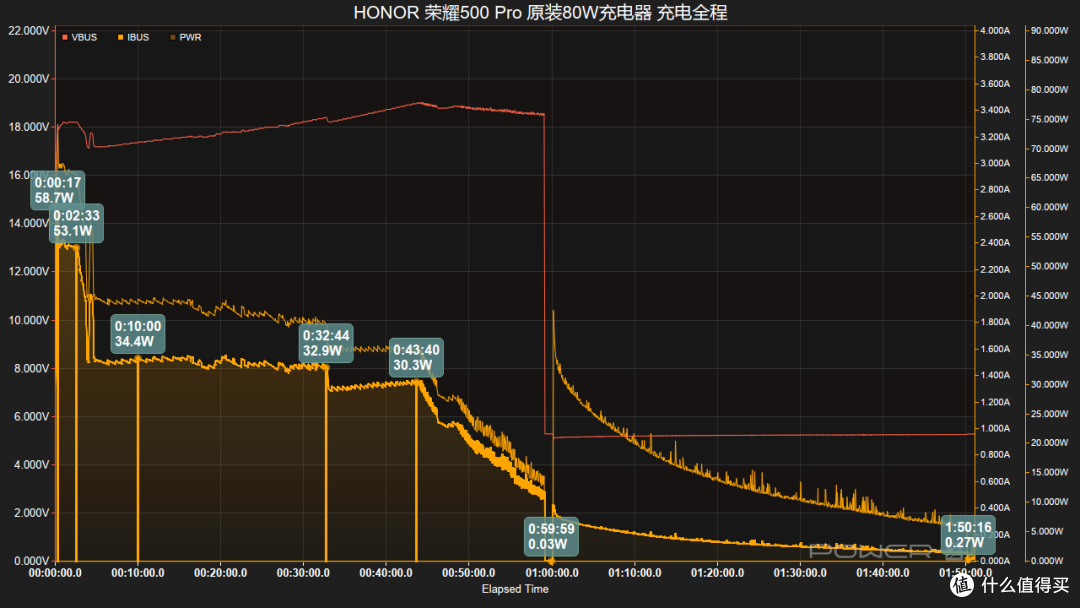This screenshot has height=608, width=1080.
Task: Click the brown PWR color swatch
Action: (x=172, y=37)
